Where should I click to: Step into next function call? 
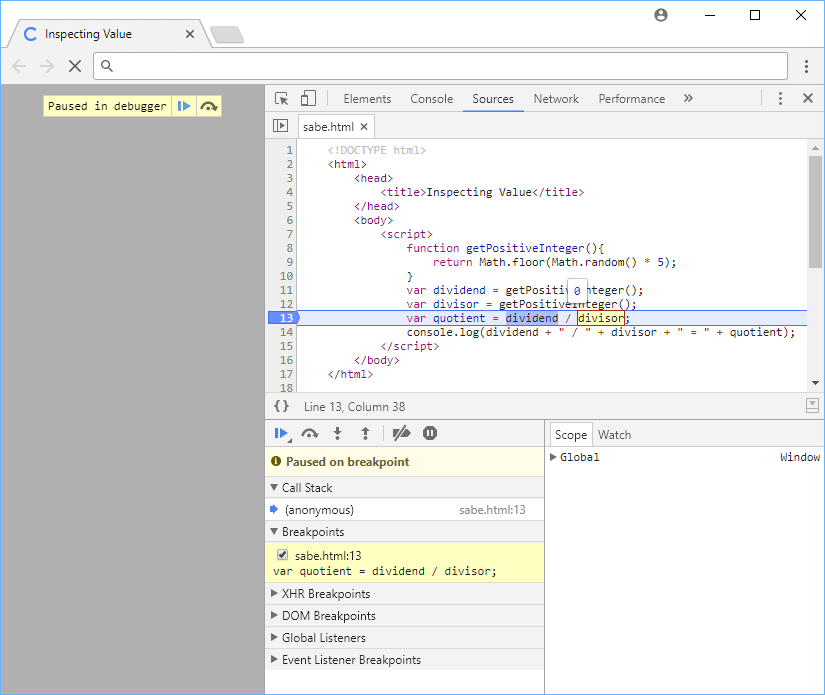[x=337, y=434]
